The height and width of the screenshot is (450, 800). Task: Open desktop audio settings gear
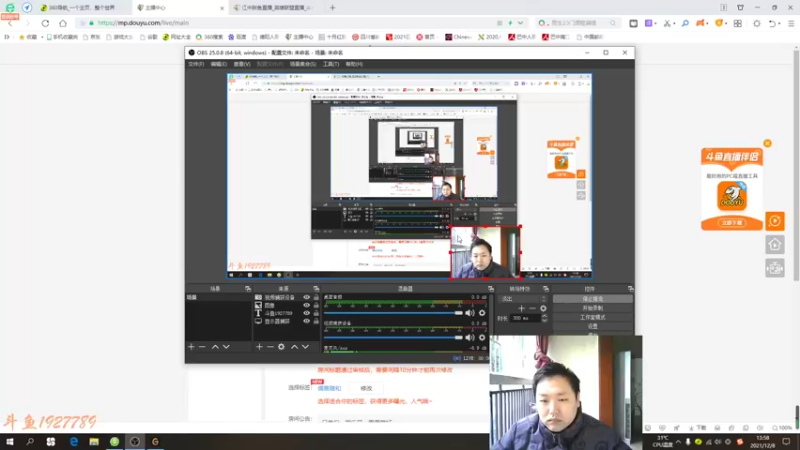(x=482, y=313)
